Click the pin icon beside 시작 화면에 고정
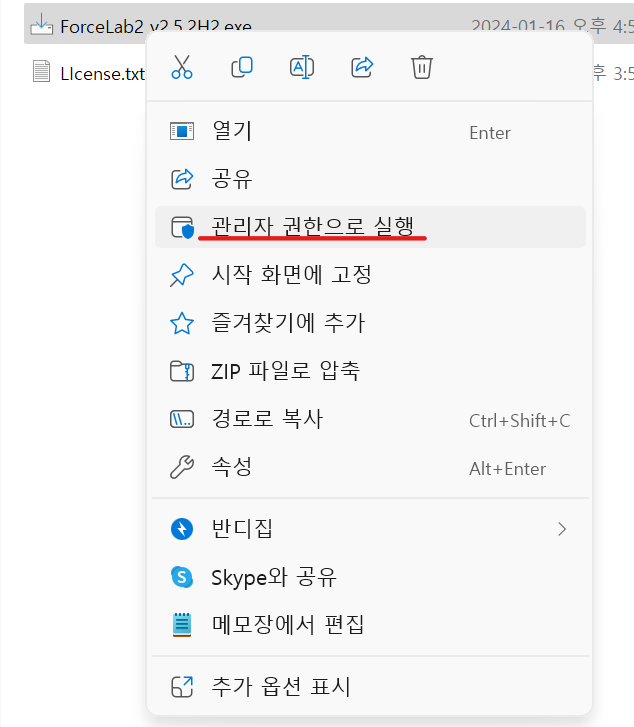Image resolution: width=634 pixels, height=727 pixels. click(181, 275)
